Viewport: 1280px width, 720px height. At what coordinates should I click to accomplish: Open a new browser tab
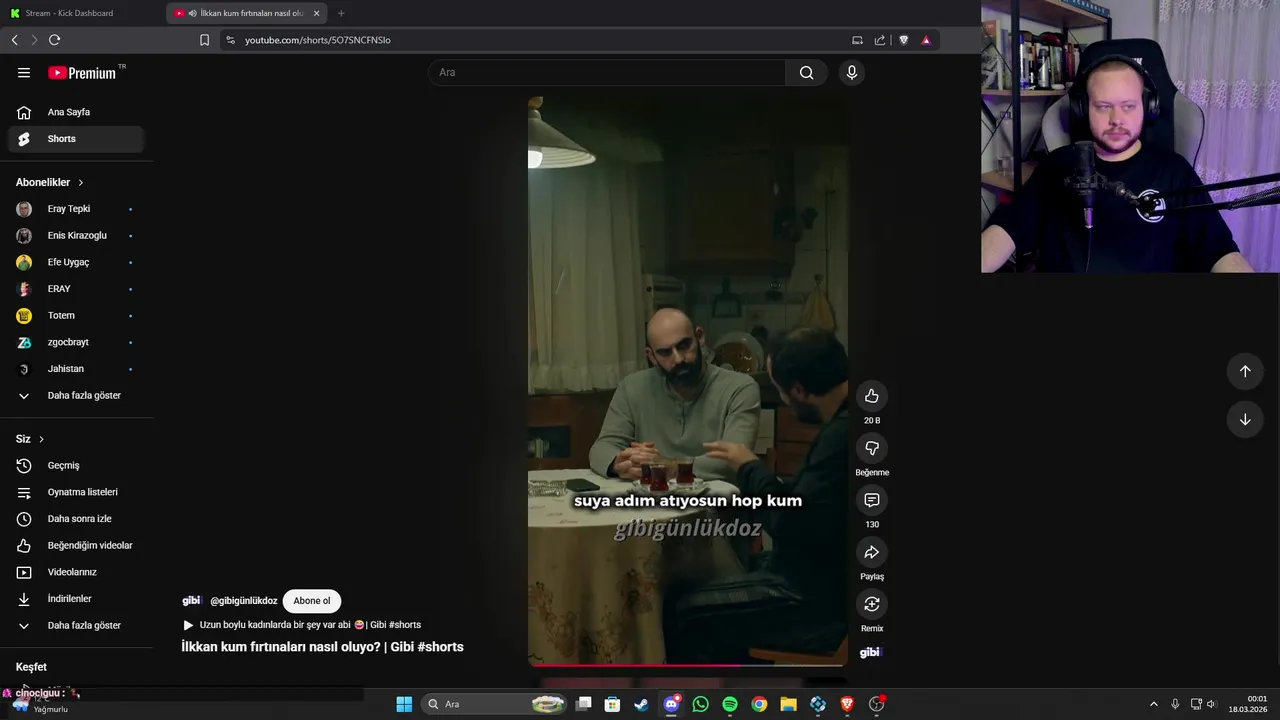click(341, 13)
